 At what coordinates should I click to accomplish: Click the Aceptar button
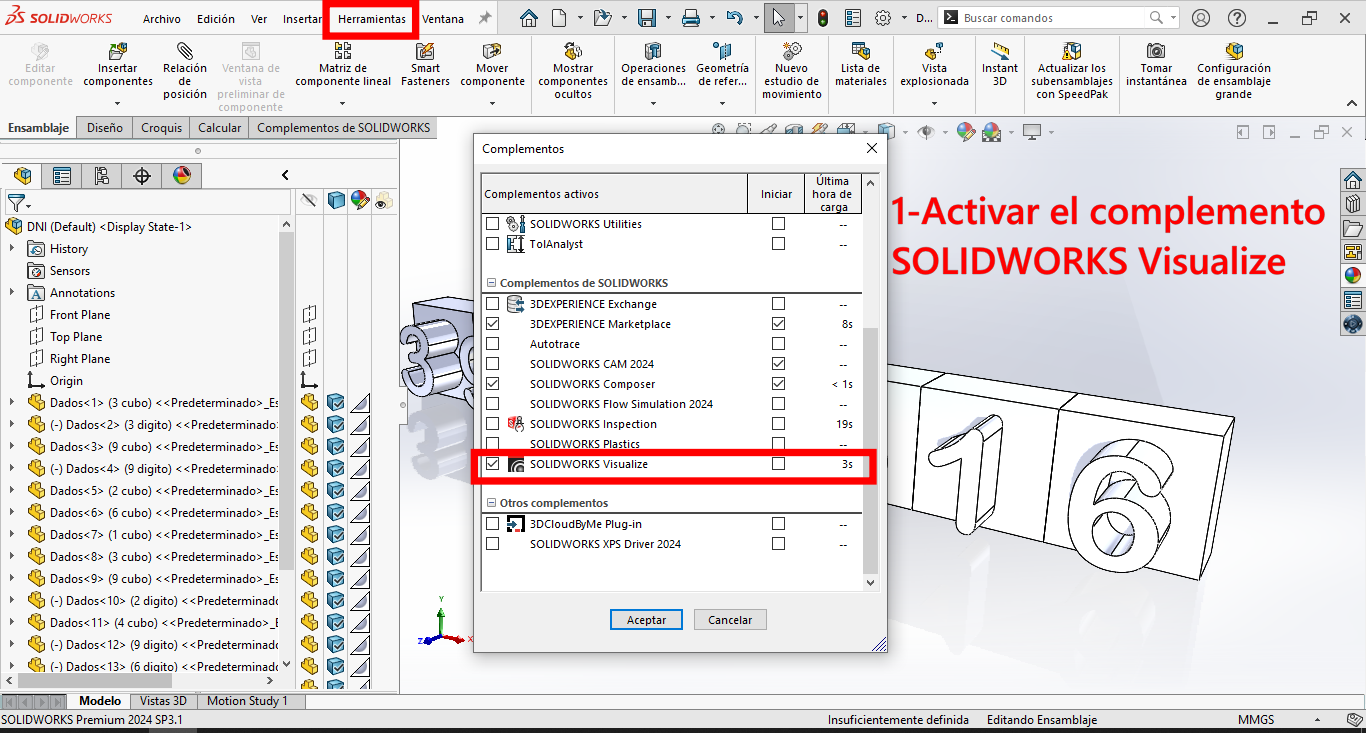tap(646, 620)
